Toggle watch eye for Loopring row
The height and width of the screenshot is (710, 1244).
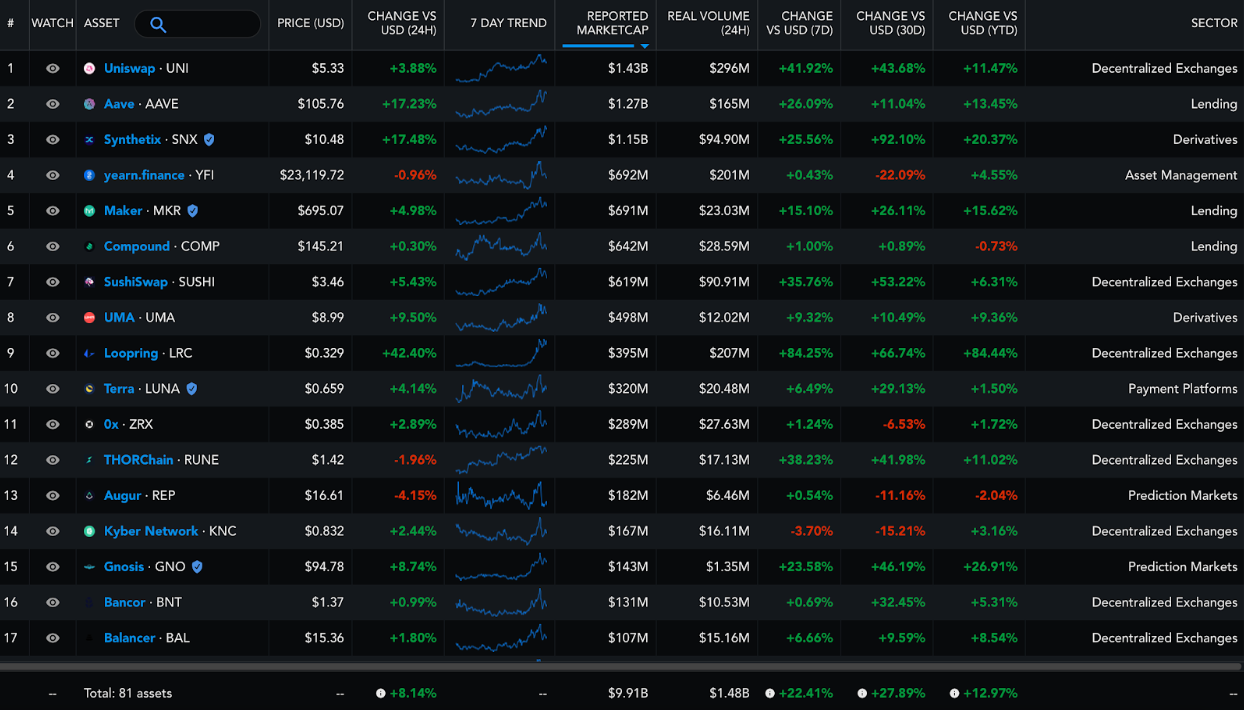52,353
